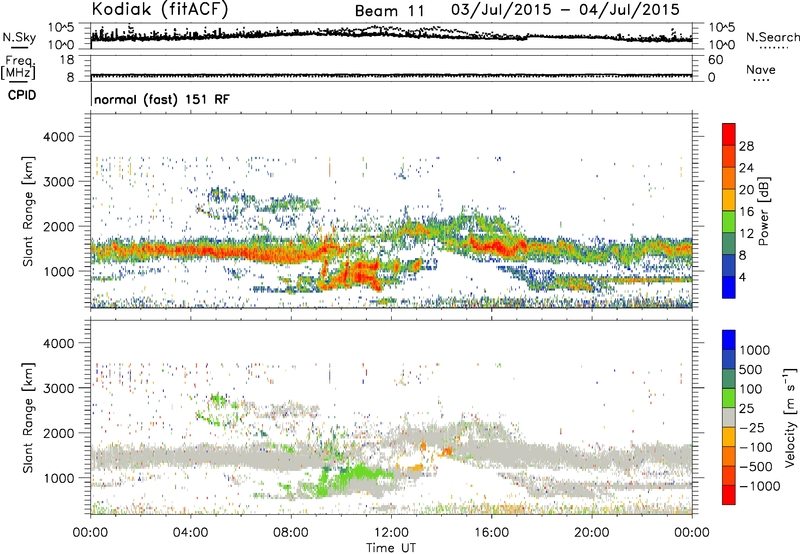Click the CPID start marker line
The width and height of the screenshot is (800, 554).
91,96
